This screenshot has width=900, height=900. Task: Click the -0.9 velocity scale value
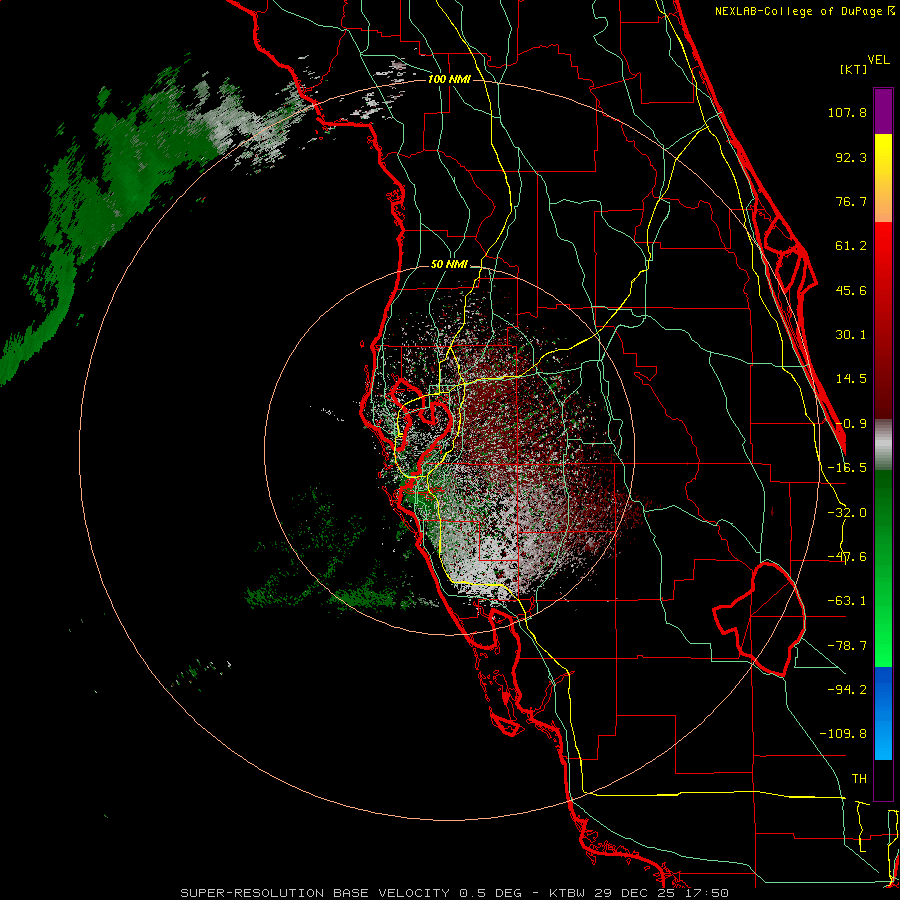851,424
